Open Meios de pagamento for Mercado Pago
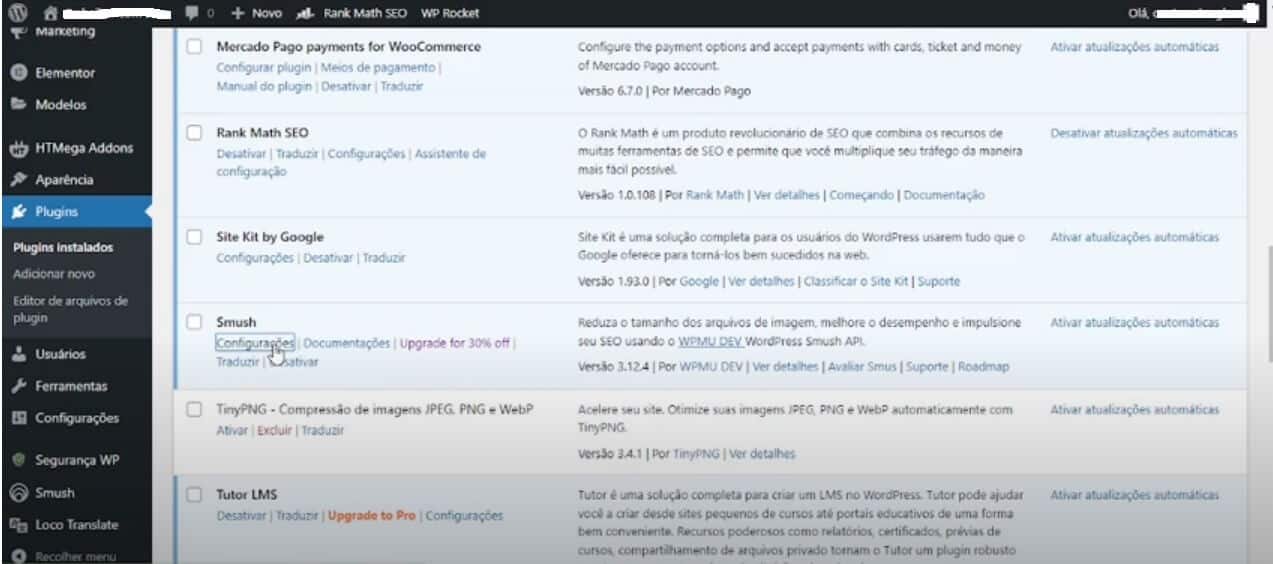The width and height of the screenshot is (1273, 564). pos(378,68)
